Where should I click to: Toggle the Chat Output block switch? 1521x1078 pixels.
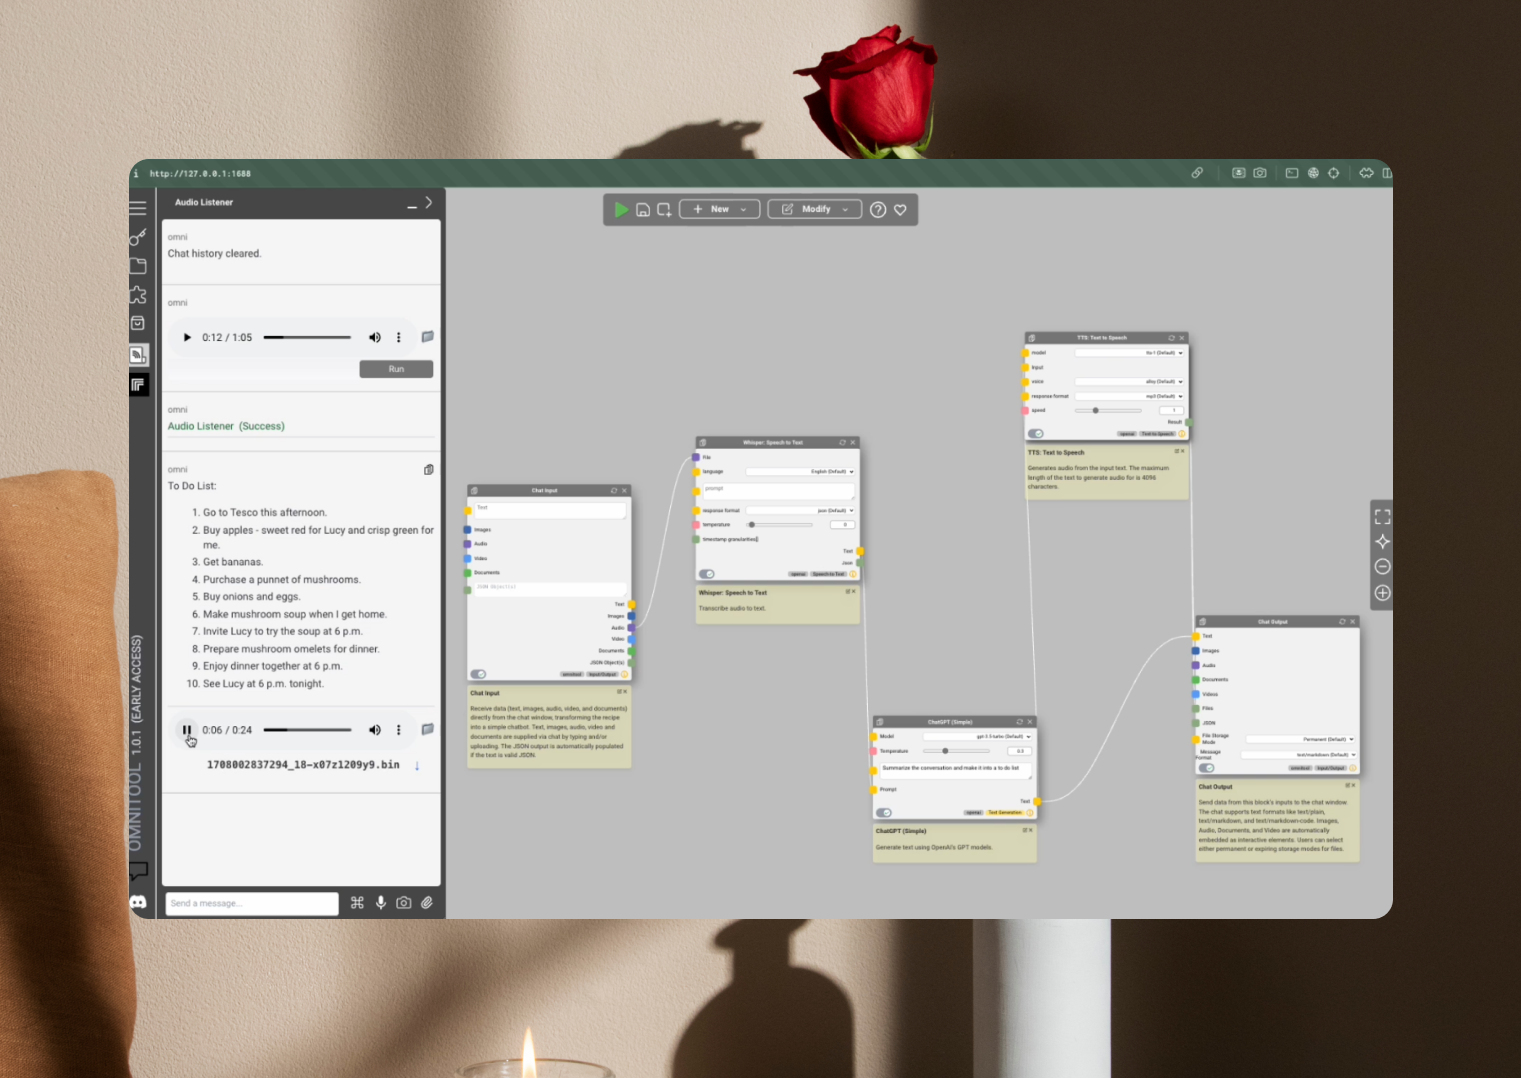pos(1206,768)
